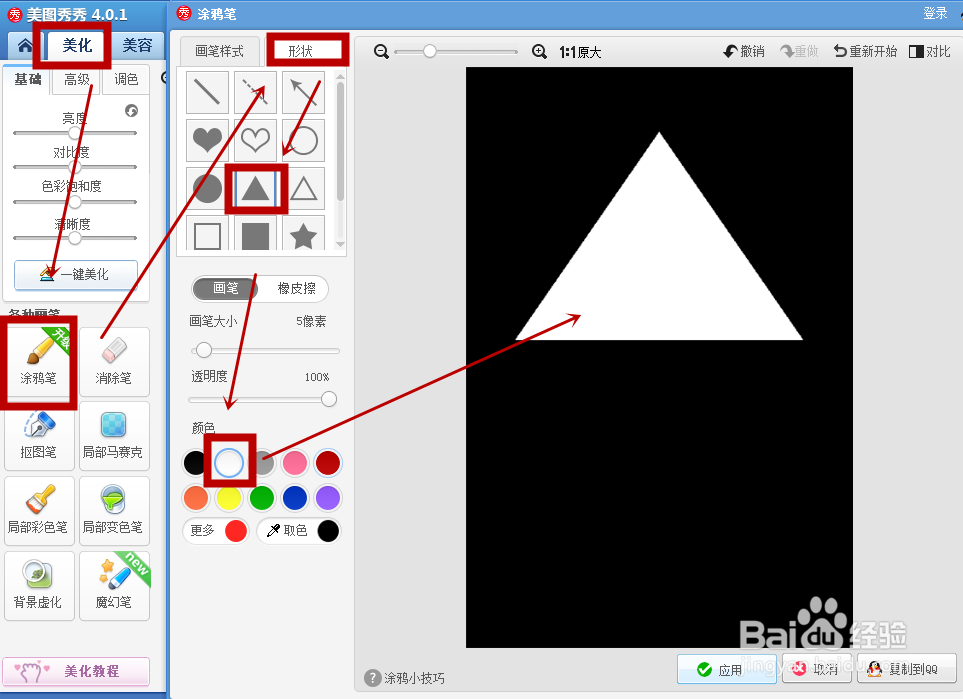Click the 一键美化 button
This screenshot has width=963, height=699.
tap(76, 275)
